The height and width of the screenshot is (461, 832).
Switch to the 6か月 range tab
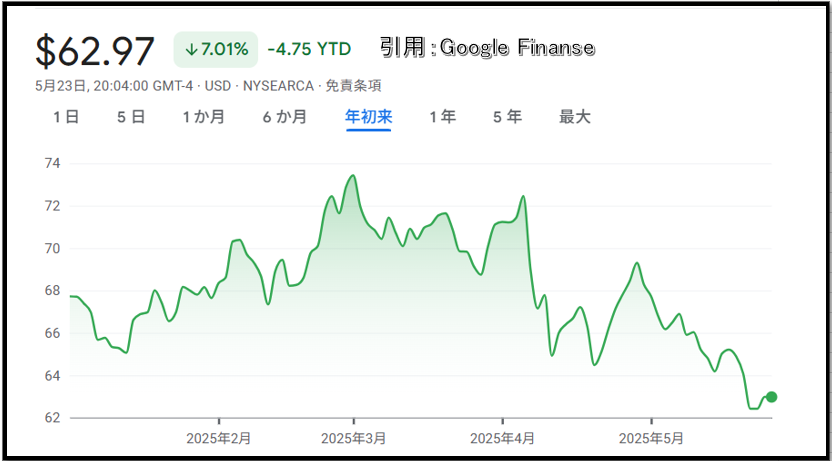285,117
